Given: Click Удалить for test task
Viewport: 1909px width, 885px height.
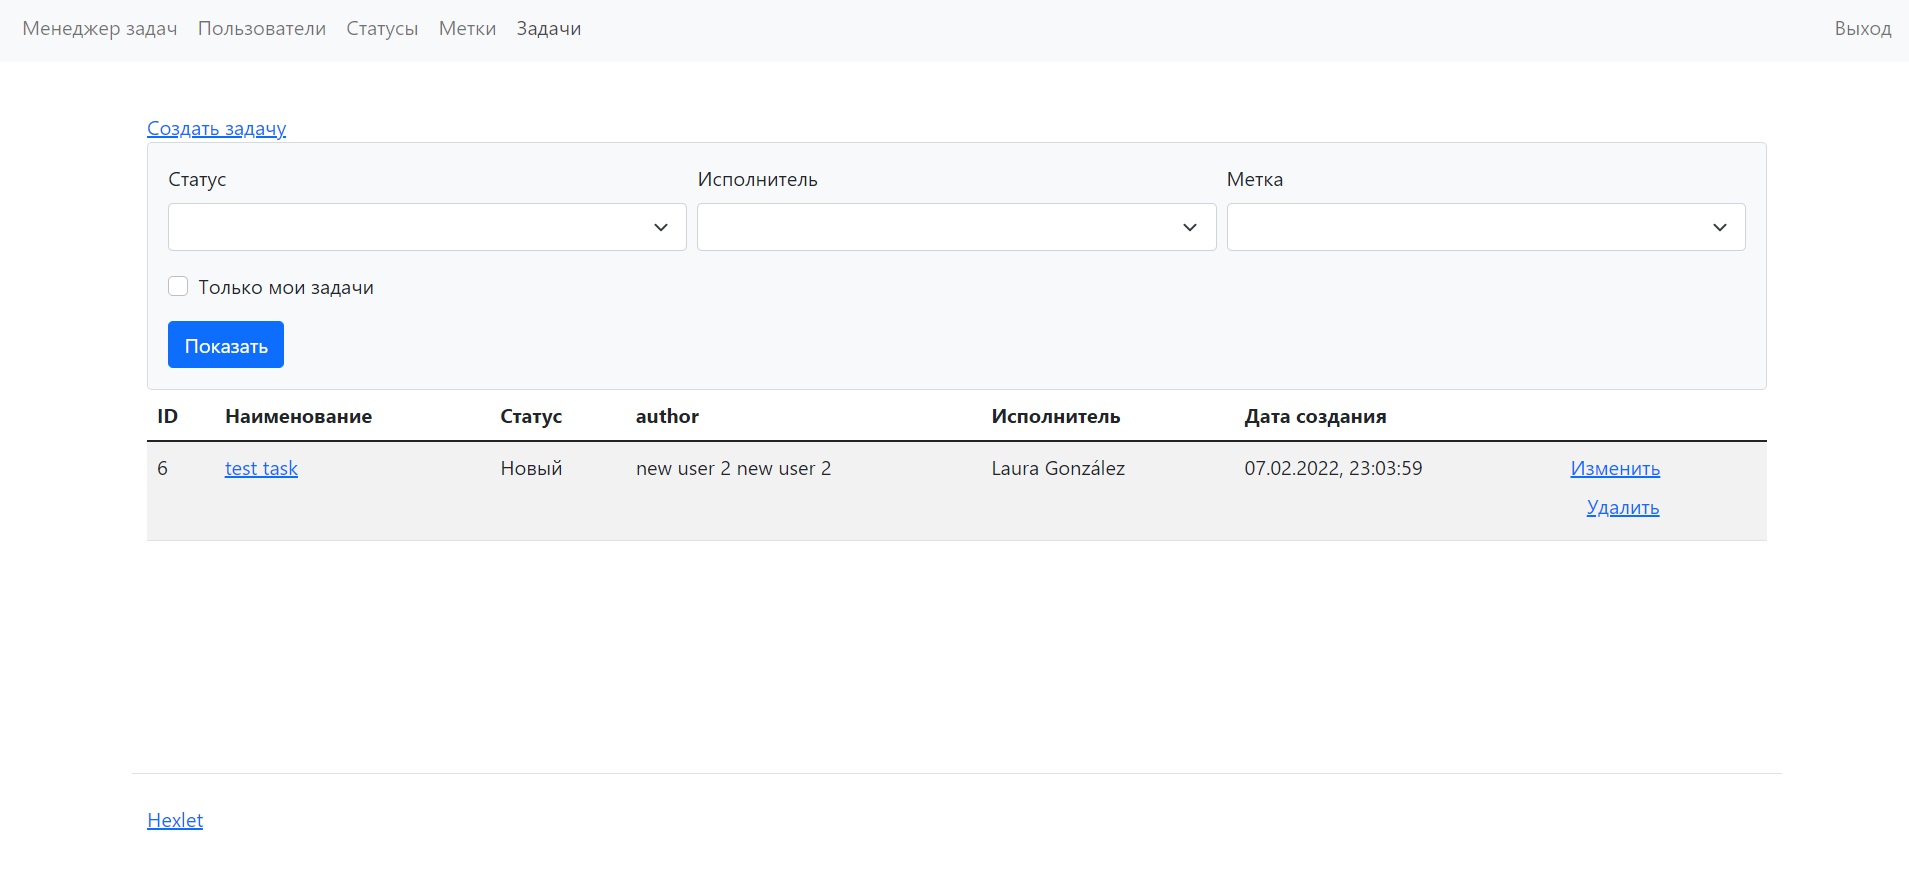Looking at the screenshot, I should [1623, 507].
